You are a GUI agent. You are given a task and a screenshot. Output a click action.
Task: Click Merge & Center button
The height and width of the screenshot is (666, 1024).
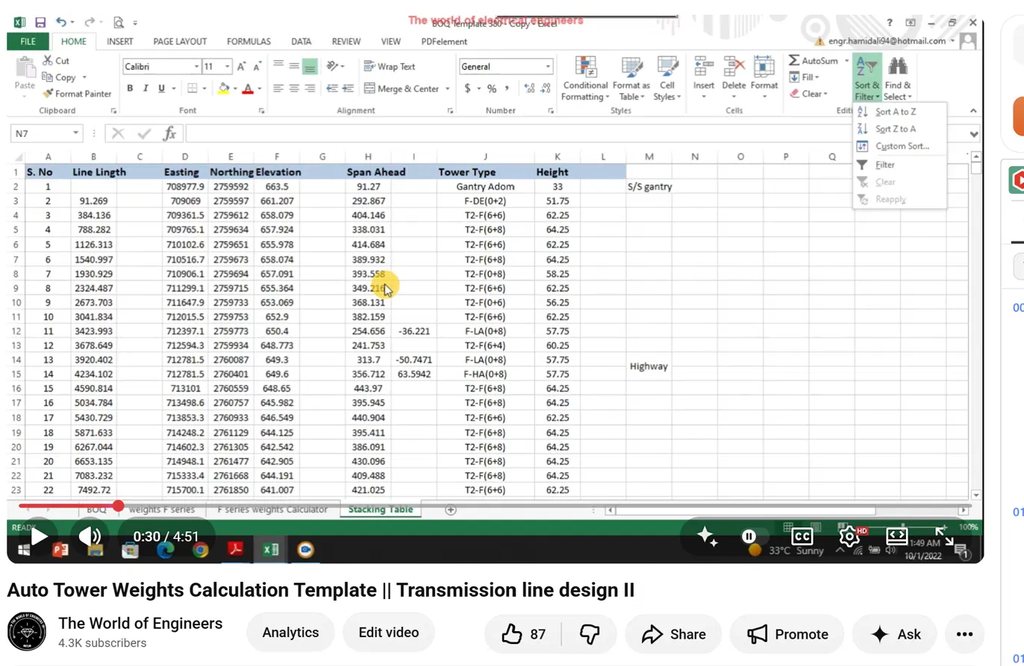[402, 88]
